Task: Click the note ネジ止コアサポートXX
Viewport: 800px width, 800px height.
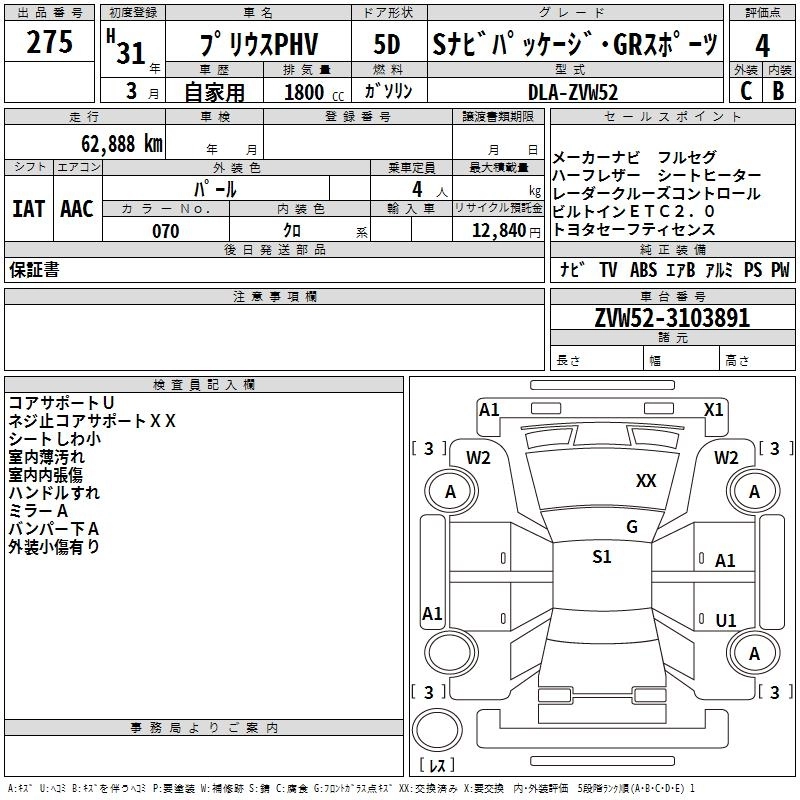Action: coord(92,421)
